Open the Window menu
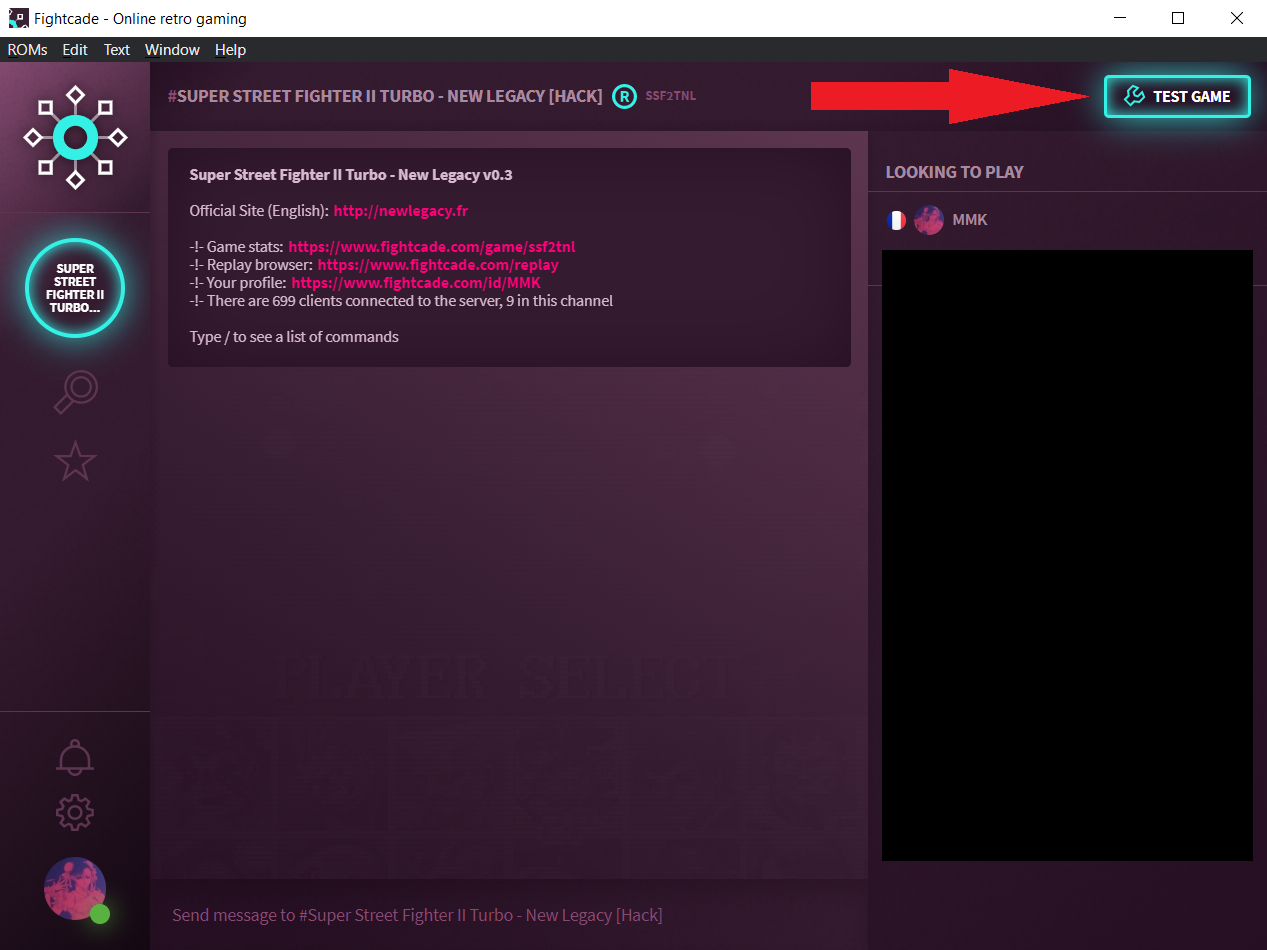Image resolution: width=1267 pixels, height=950 pixels. click(172, 50)
